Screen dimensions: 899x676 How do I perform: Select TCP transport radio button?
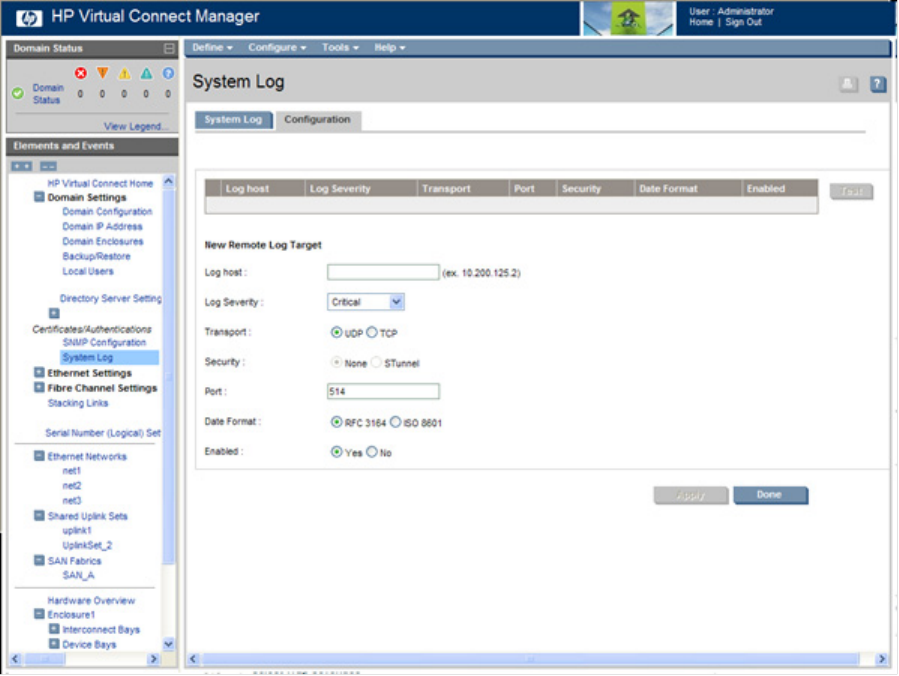point(372,333)
